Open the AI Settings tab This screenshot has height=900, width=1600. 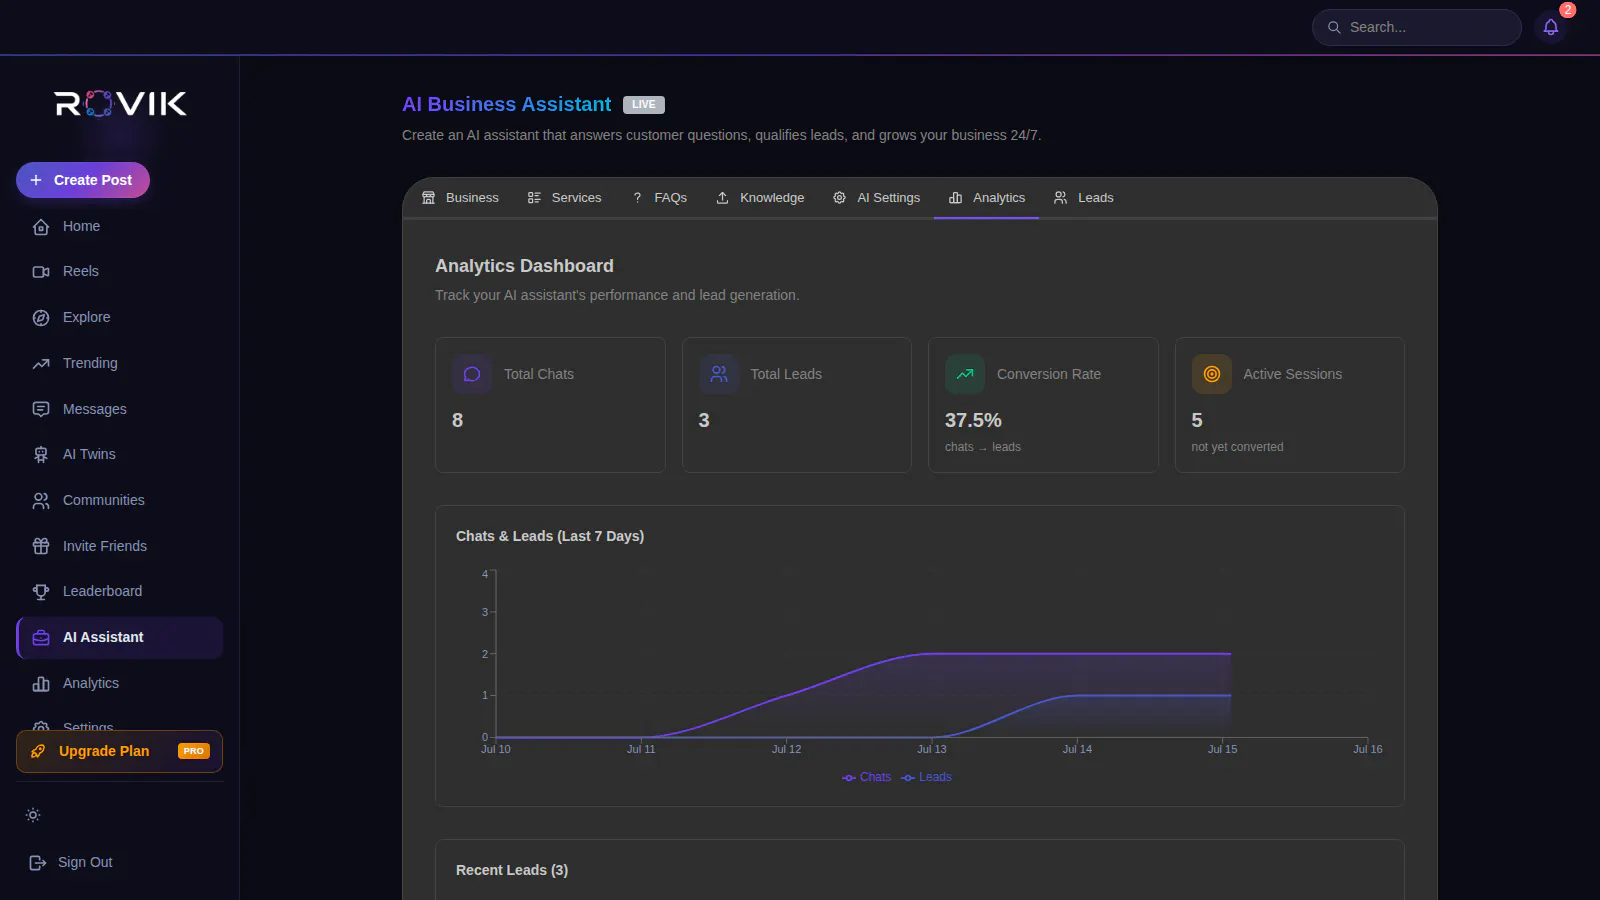877,198
